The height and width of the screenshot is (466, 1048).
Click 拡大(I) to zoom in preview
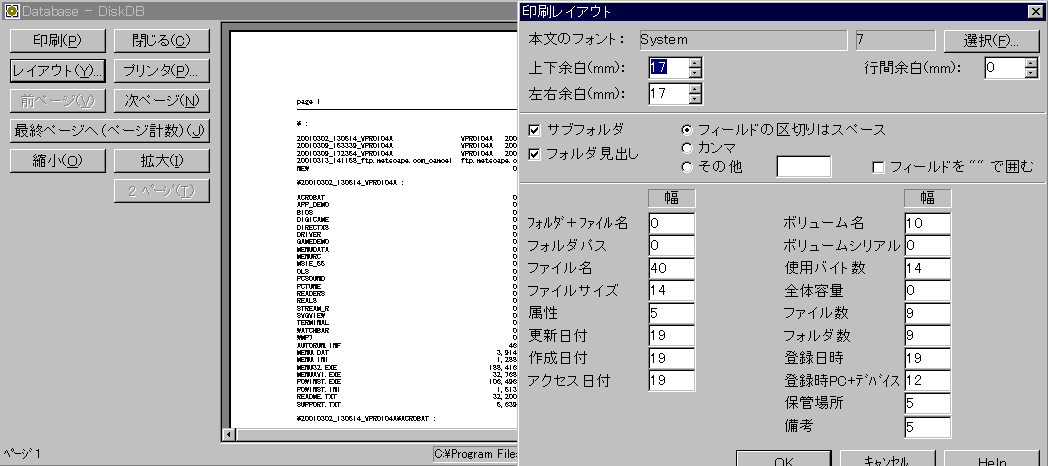coord(160,161)
